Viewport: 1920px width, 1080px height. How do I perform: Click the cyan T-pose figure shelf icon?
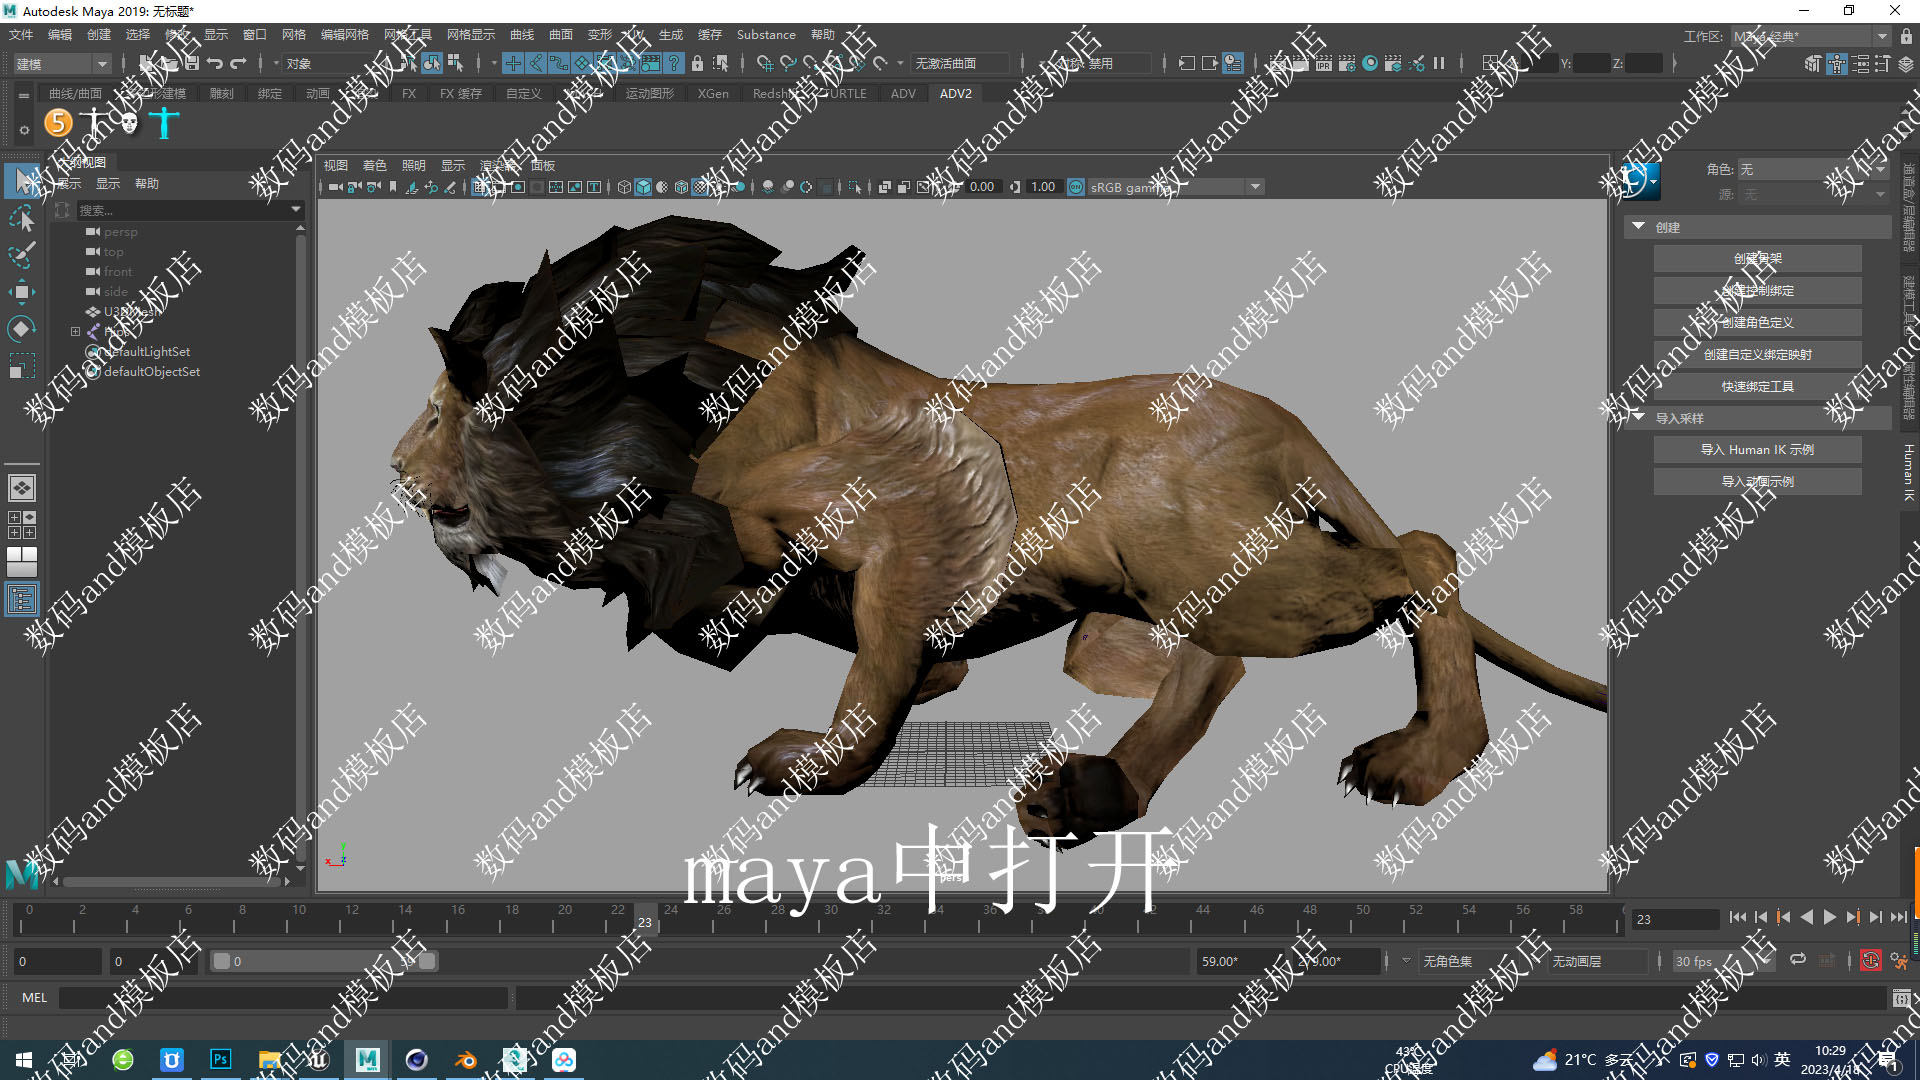coord(164,123)
